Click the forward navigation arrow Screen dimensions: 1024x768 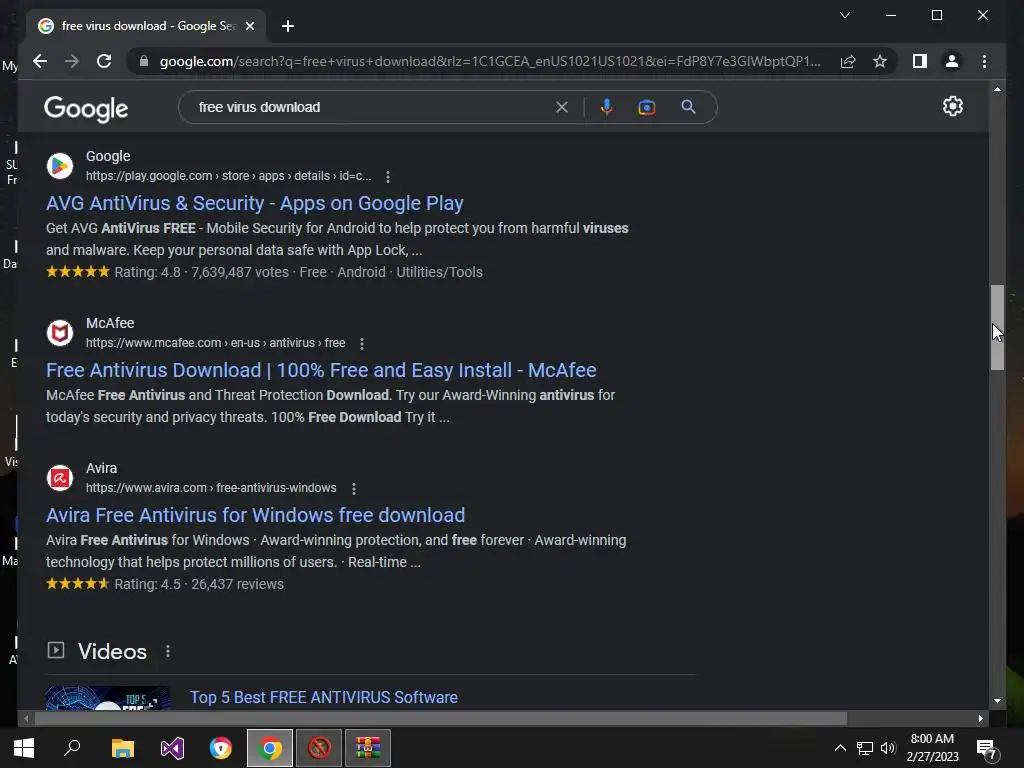click(72, 61)
